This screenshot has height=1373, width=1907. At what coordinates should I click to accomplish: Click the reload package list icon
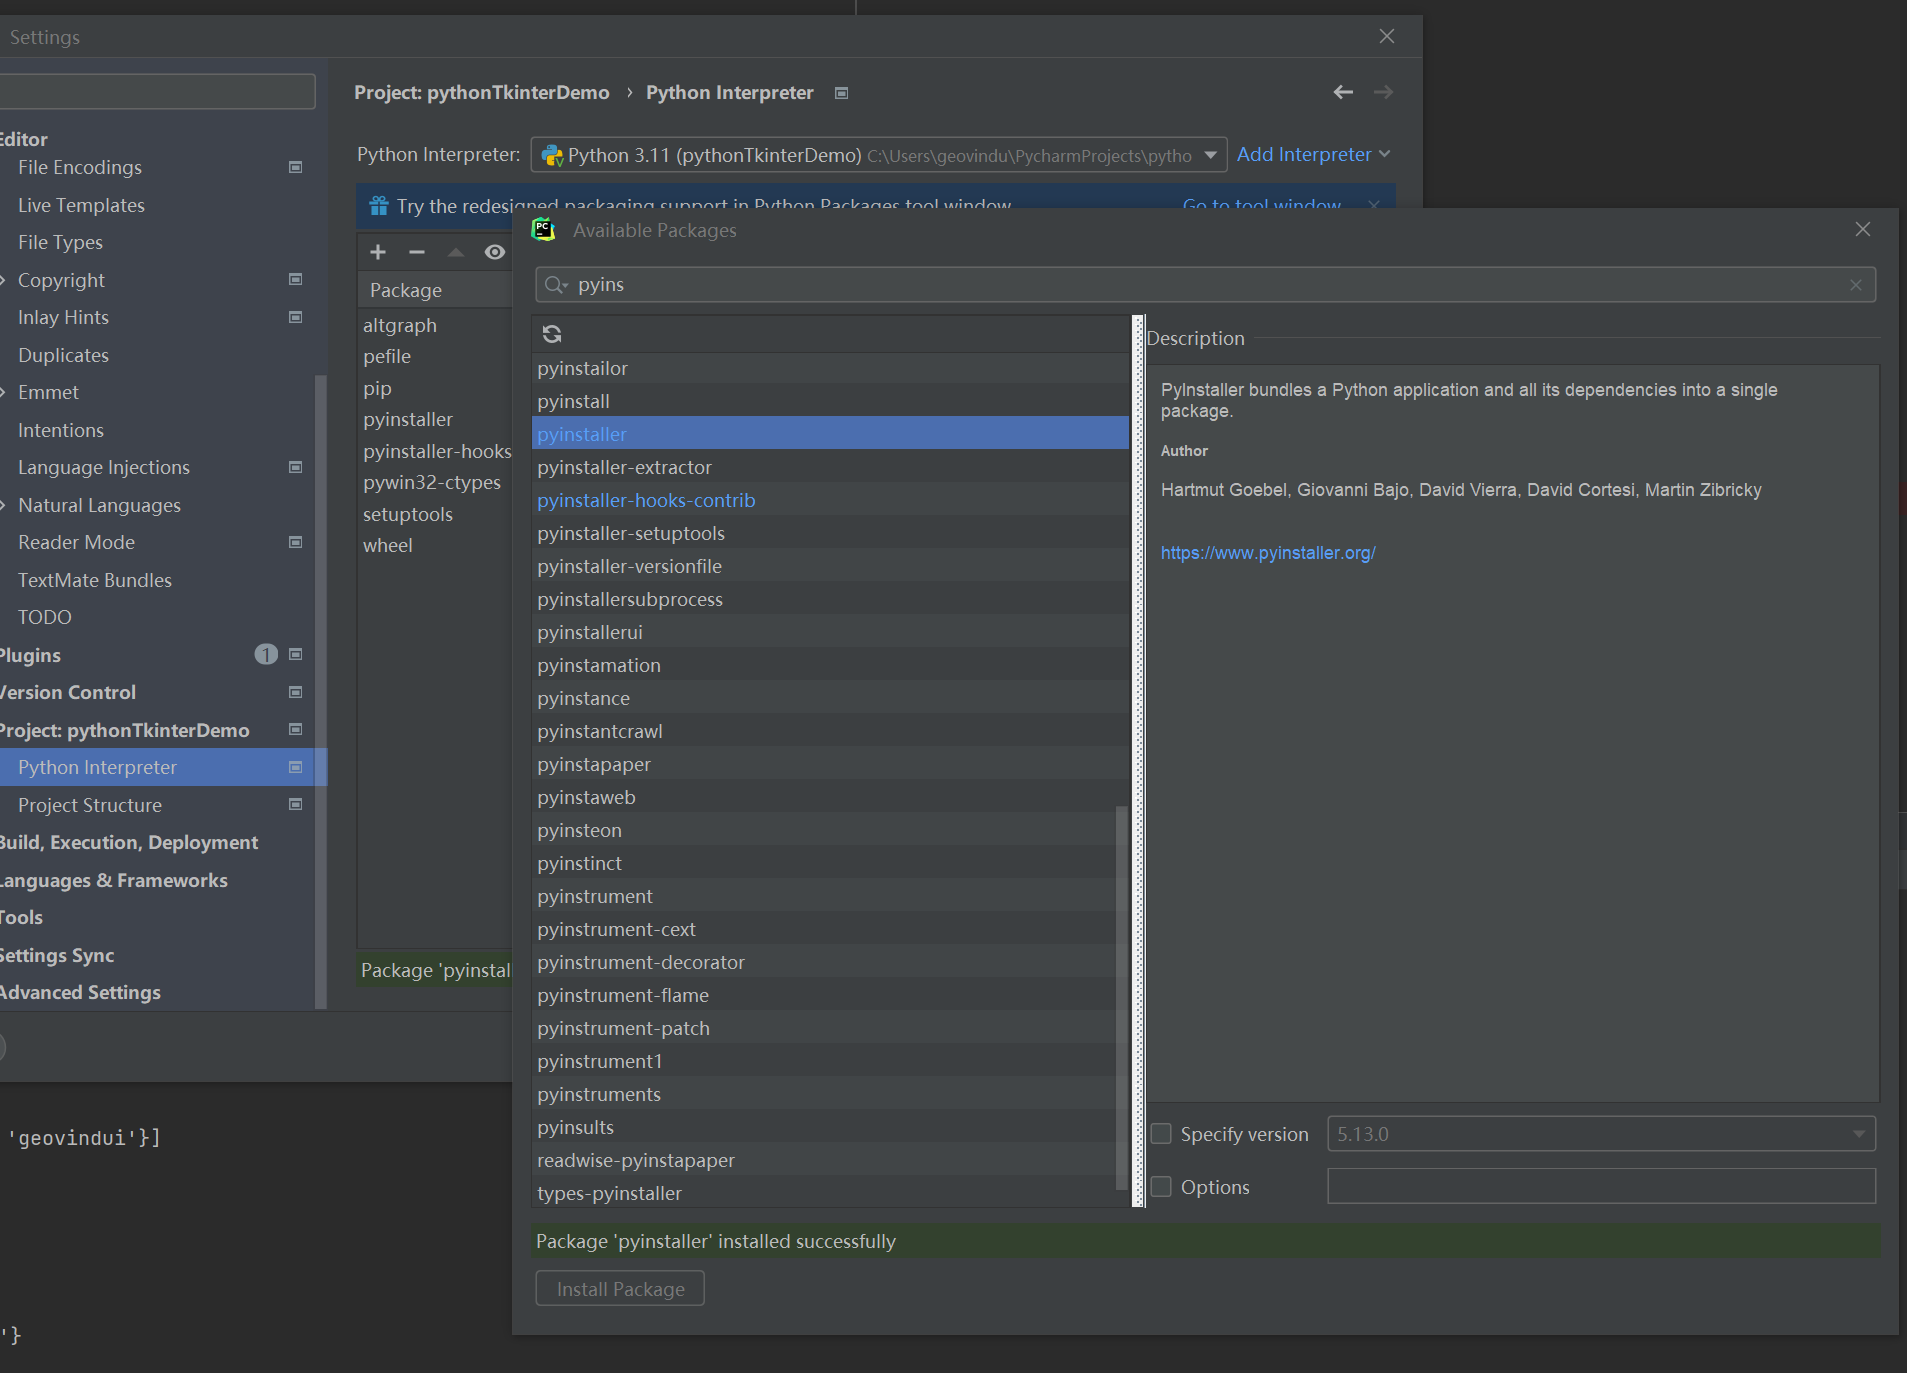coord(551,334)
